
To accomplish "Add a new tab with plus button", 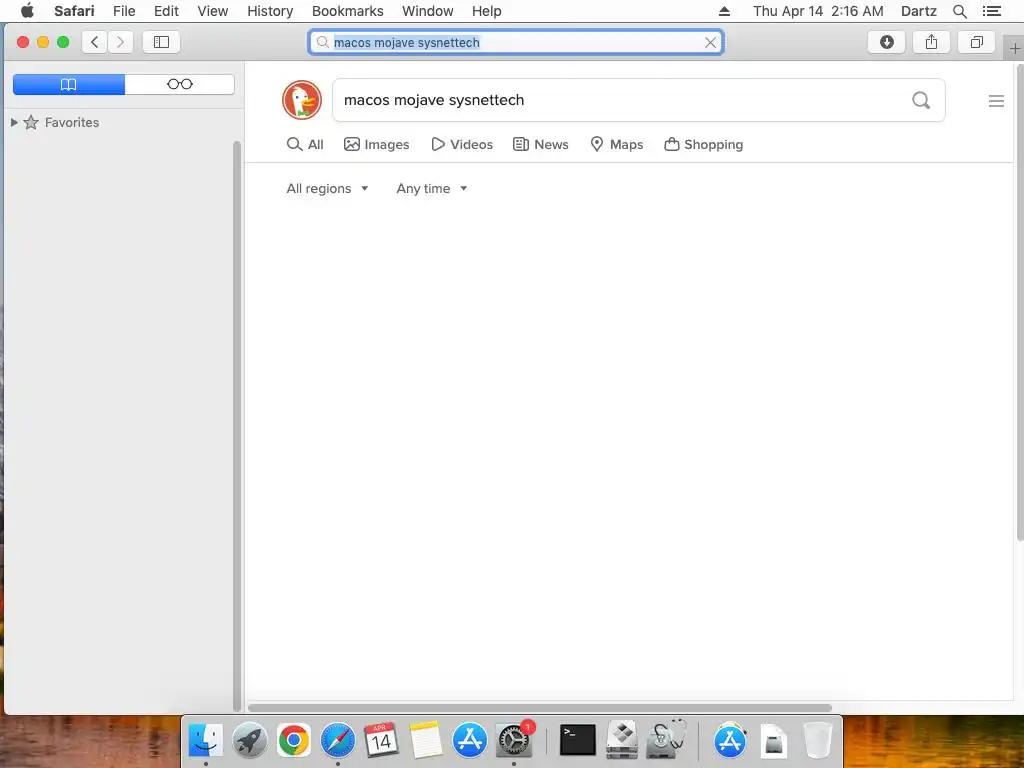I will (1014, 48).
